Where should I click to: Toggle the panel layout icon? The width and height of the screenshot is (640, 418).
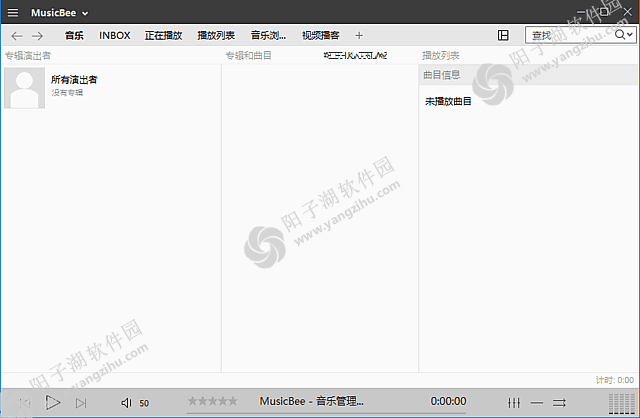point(503,36)
